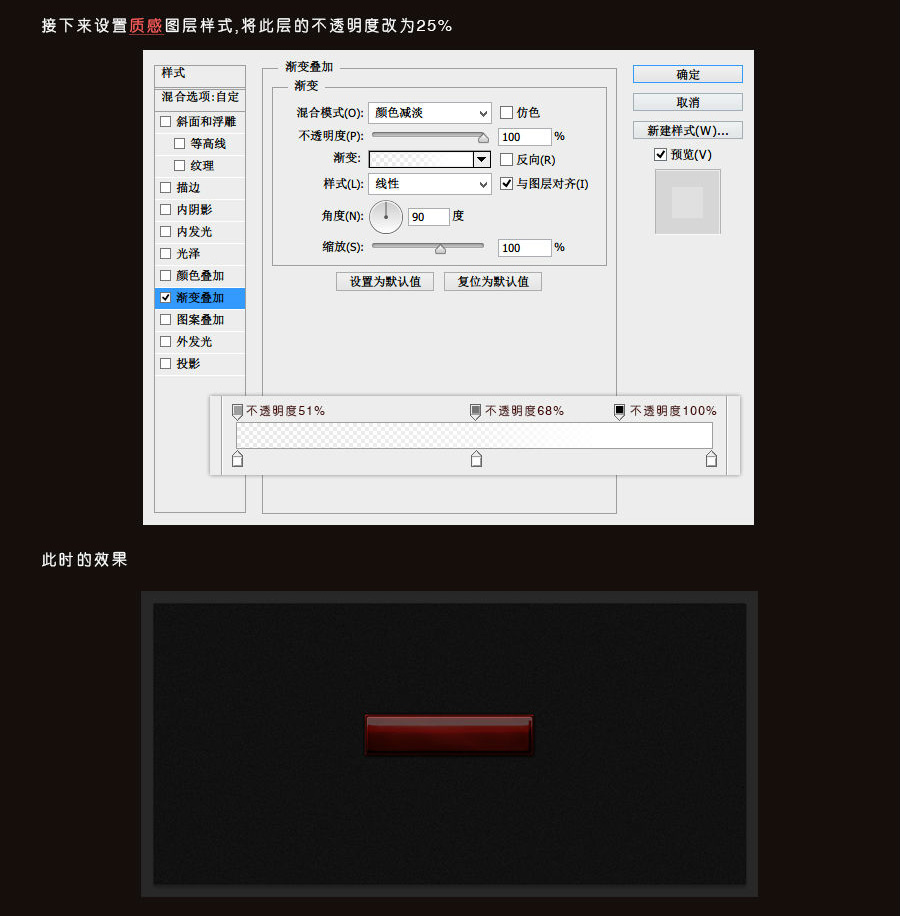Image resolution: width=900 pixels, height=916 pixels.
Task: Click the 取消 button
Action: pos(687,102)
